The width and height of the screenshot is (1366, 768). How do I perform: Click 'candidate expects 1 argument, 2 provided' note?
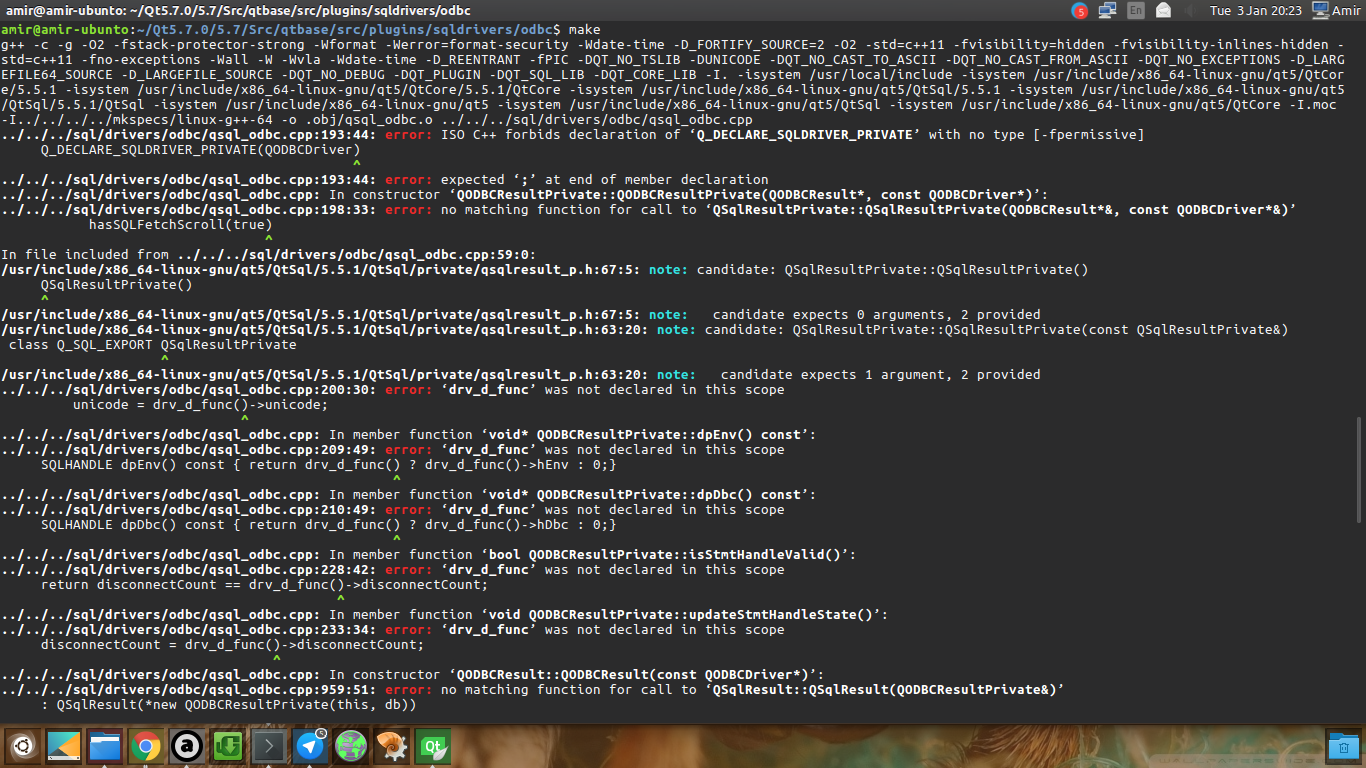(x=880, y=375)
